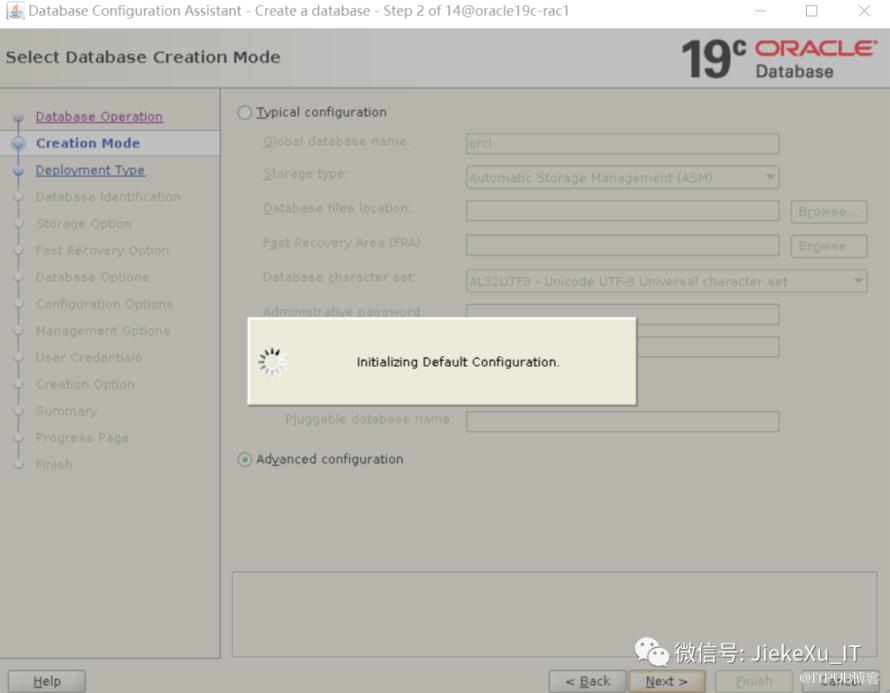The height and width of the screenshot is (693, 890).
Task: Click the Summary step
Action: pos(66,411)
